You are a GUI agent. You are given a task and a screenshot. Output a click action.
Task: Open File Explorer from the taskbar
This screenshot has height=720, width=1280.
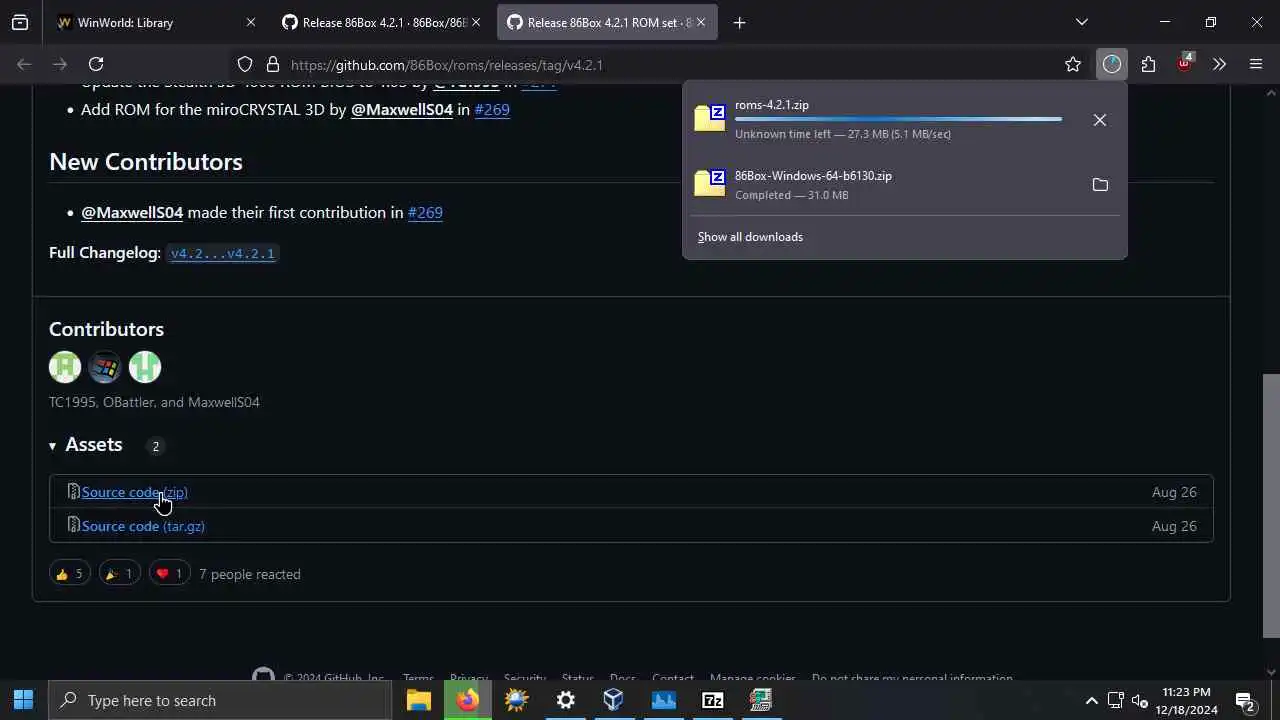(419, 700)
